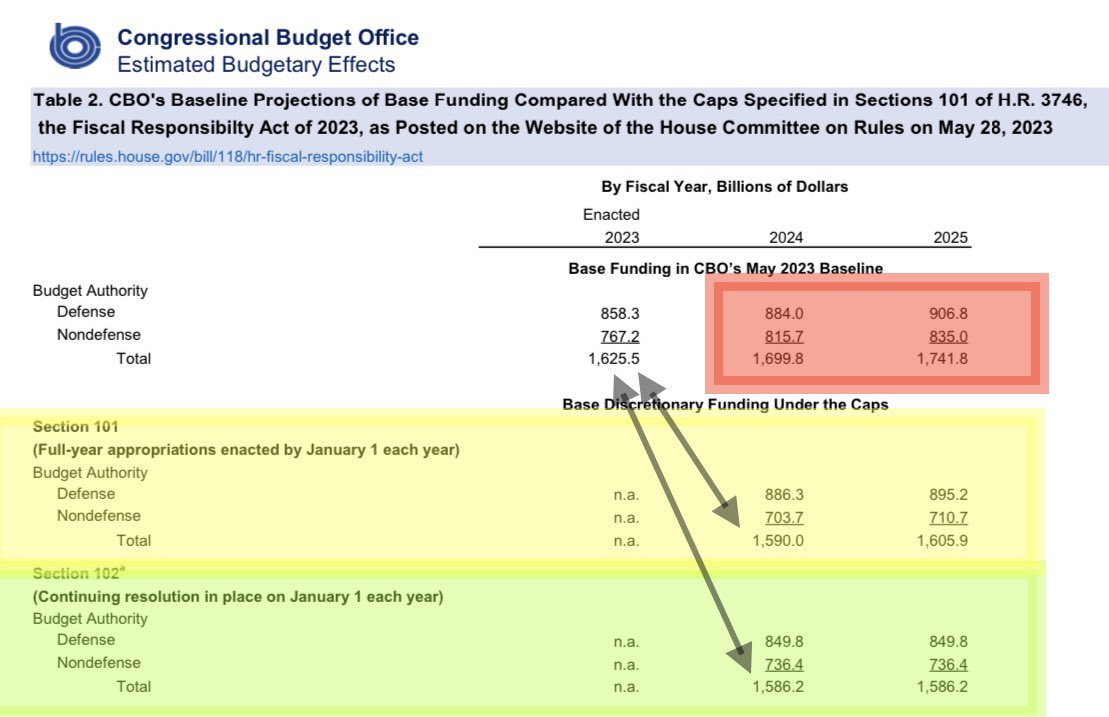The width and height of the screenshot is (1109, 717).
Task: Select the 710.7 Section 101 nondefense value
Action: (948, 518)
